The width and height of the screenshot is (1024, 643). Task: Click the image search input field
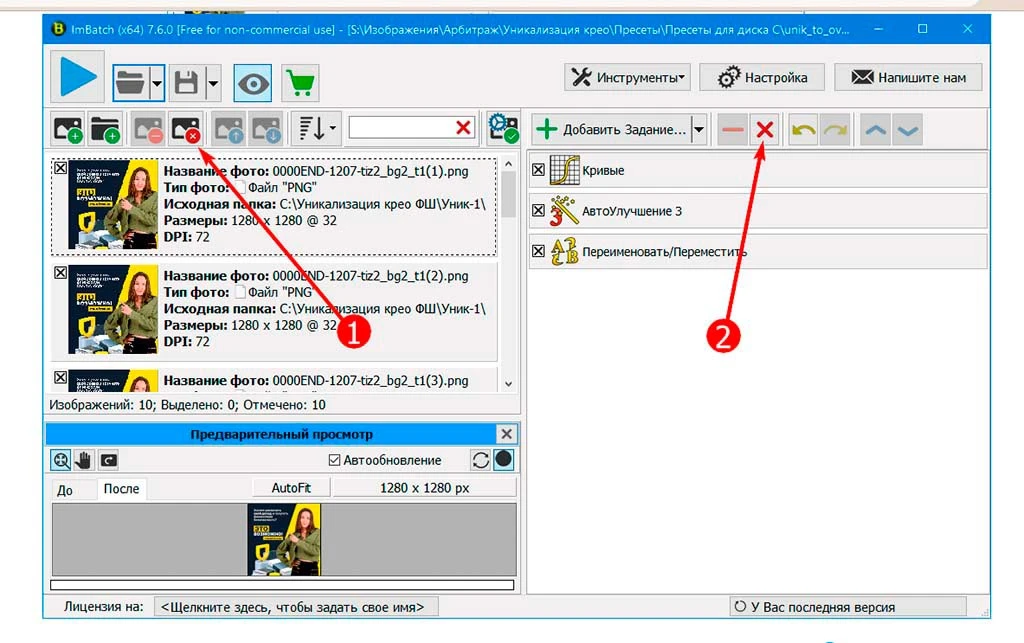[x=401, y=128]
